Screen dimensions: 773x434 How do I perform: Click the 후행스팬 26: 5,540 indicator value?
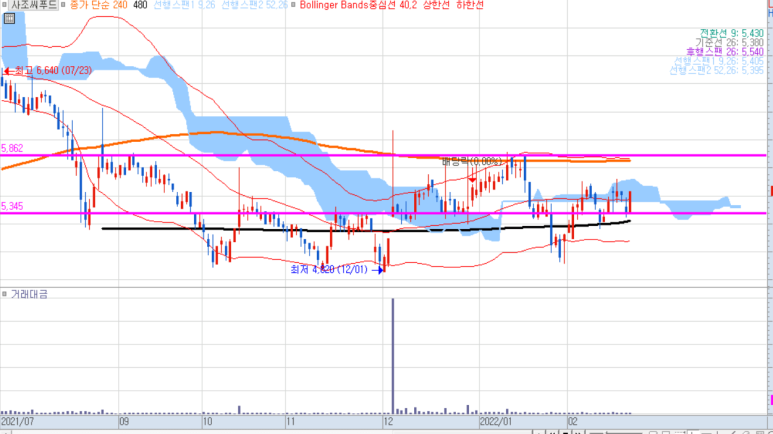725,52
